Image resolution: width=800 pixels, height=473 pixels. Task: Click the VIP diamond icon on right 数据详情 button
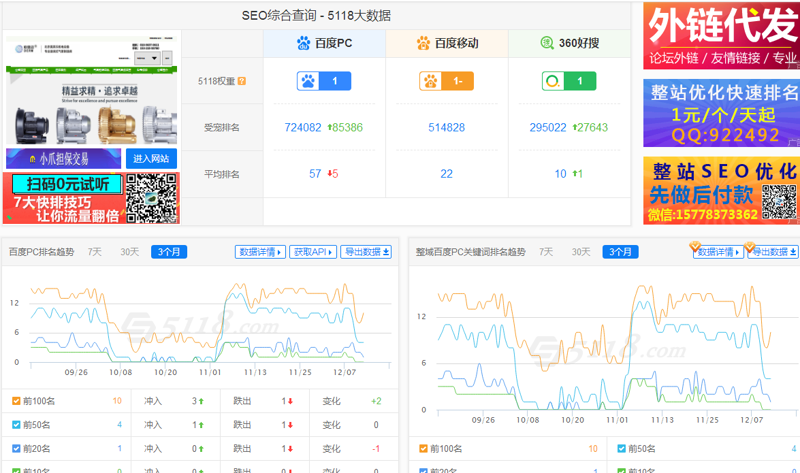(695, 247)
